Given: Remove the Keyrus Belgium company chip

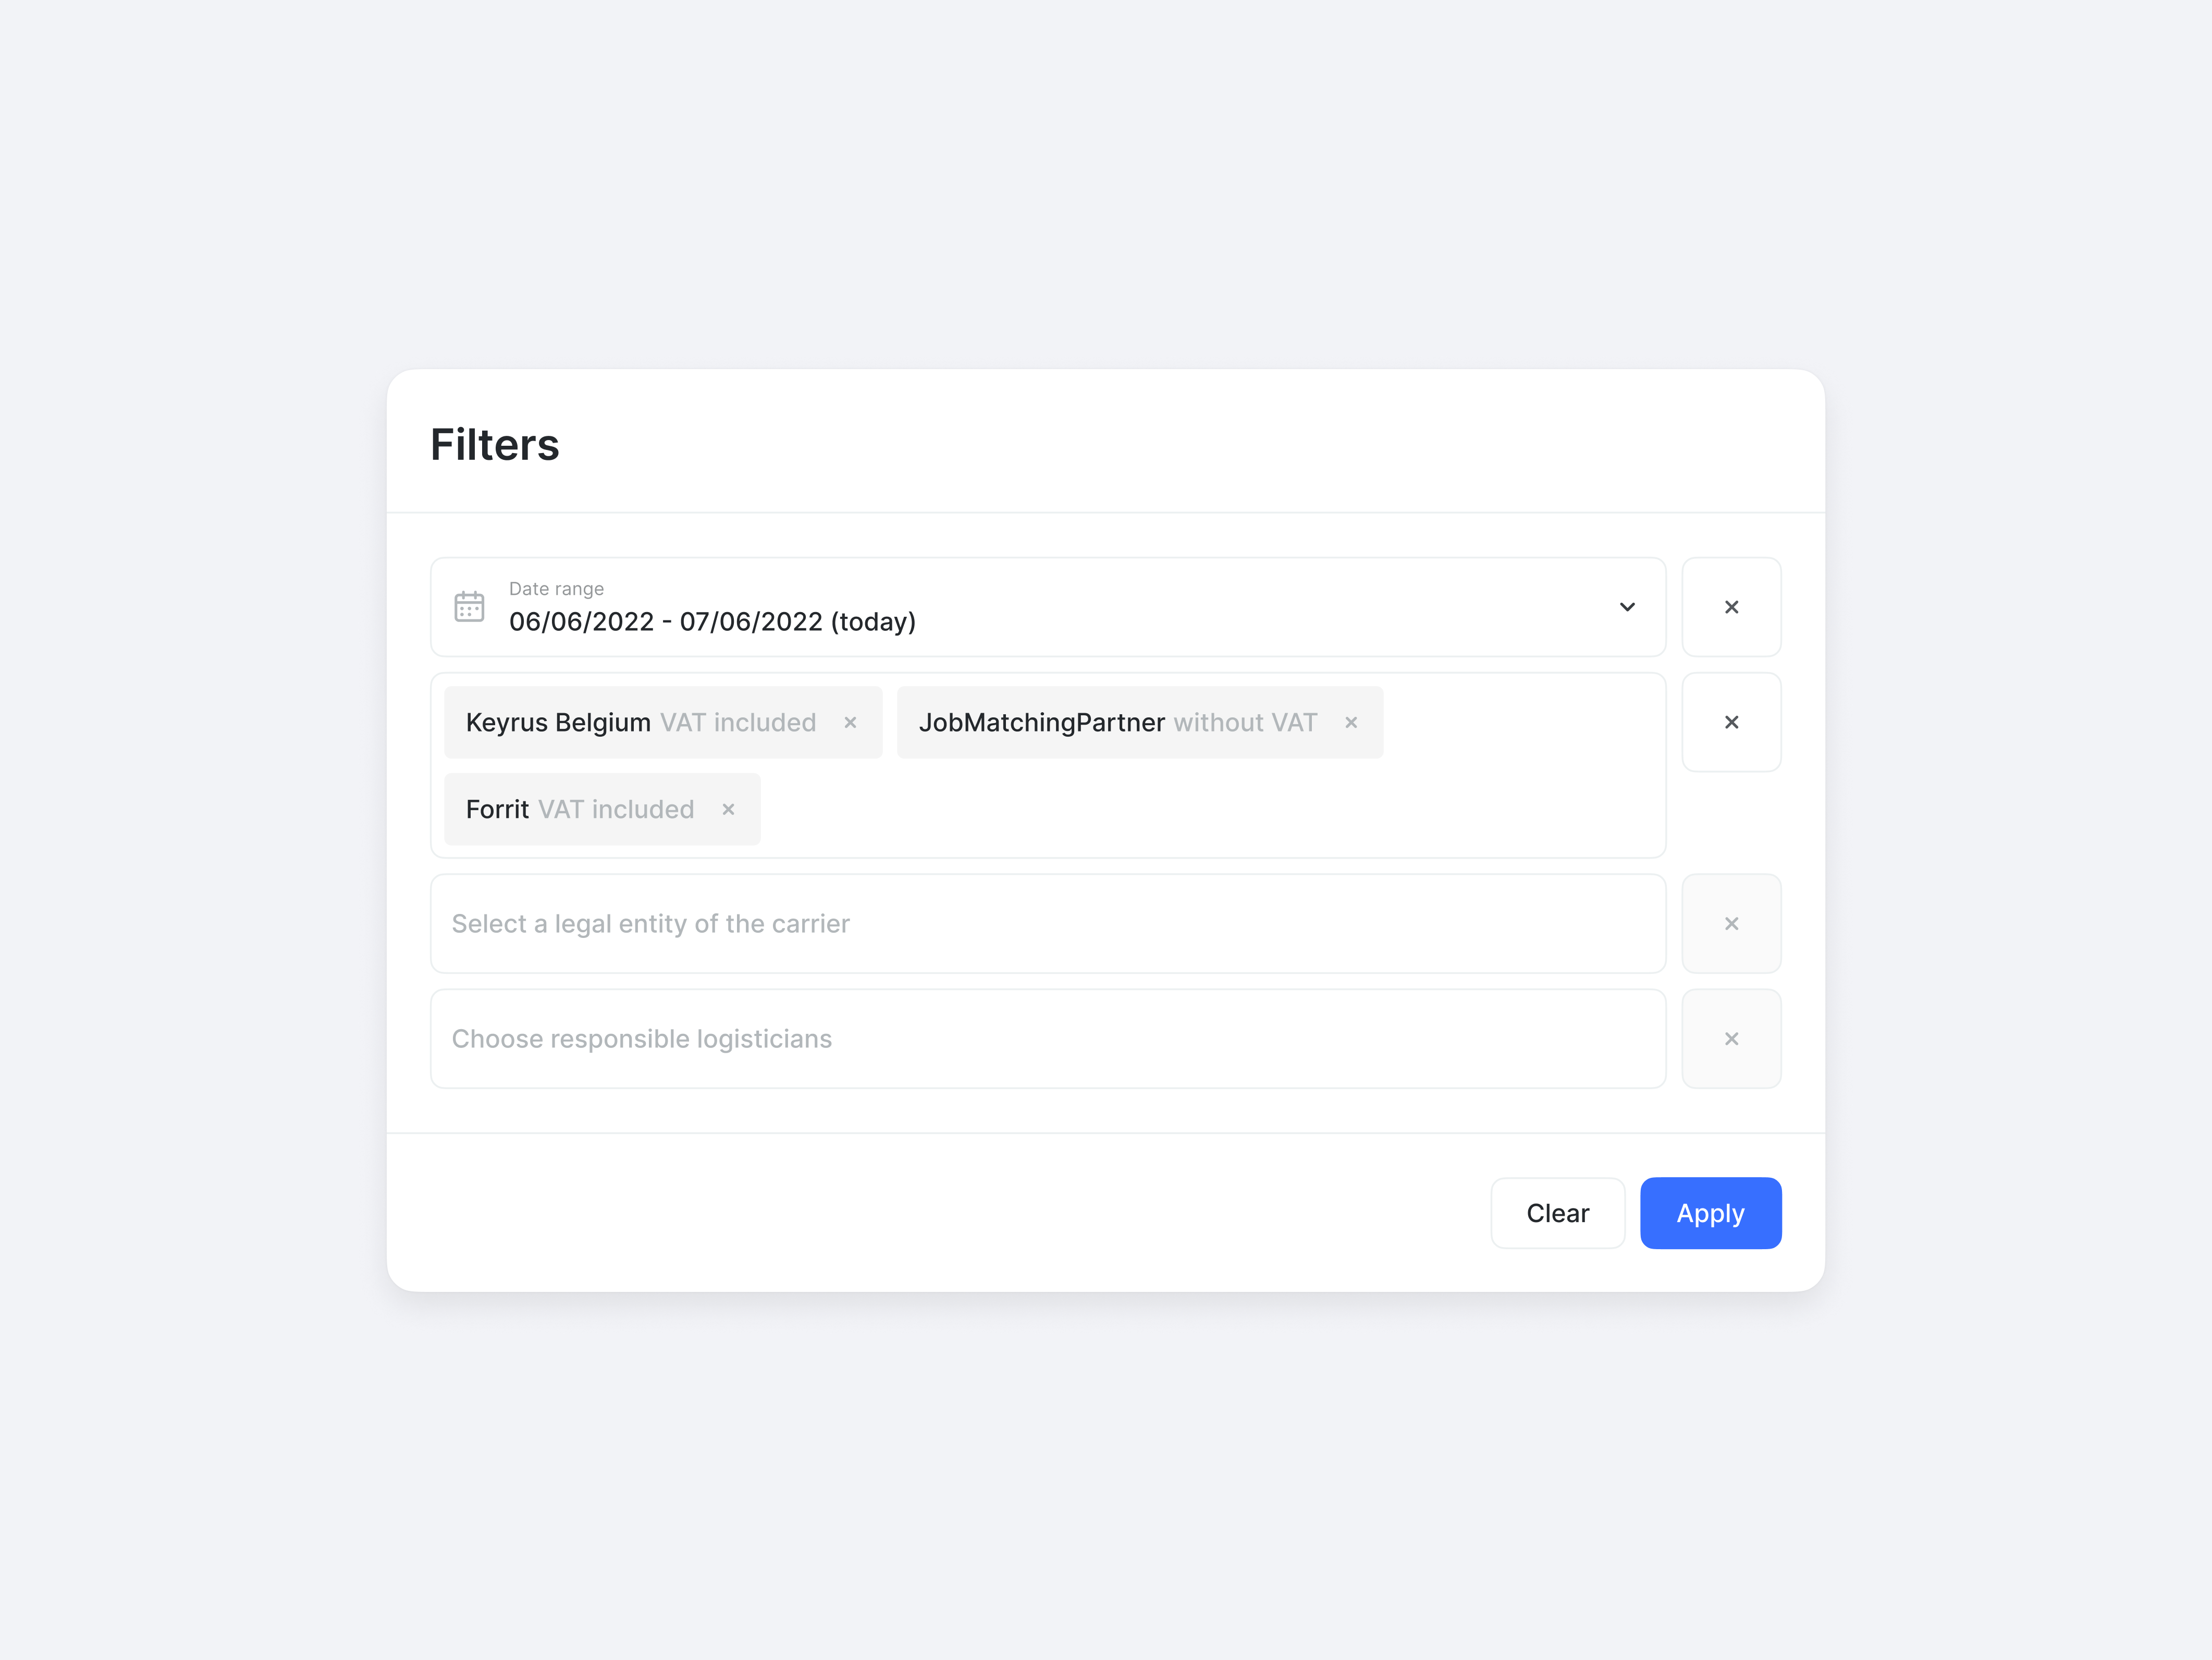Looking at the screenshot, I should [851, 722].
